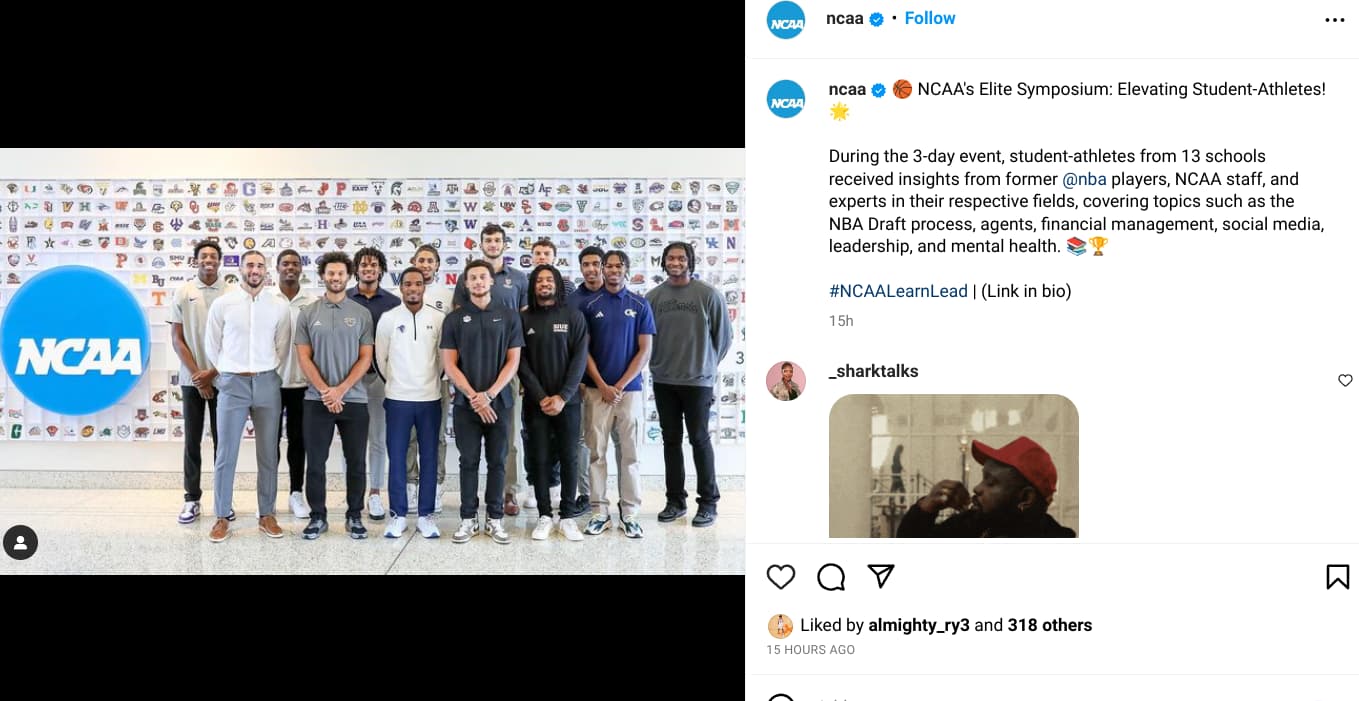Show the 318 others who liked
Viewport: 1359px width, 701px height.
(1050, 625)
